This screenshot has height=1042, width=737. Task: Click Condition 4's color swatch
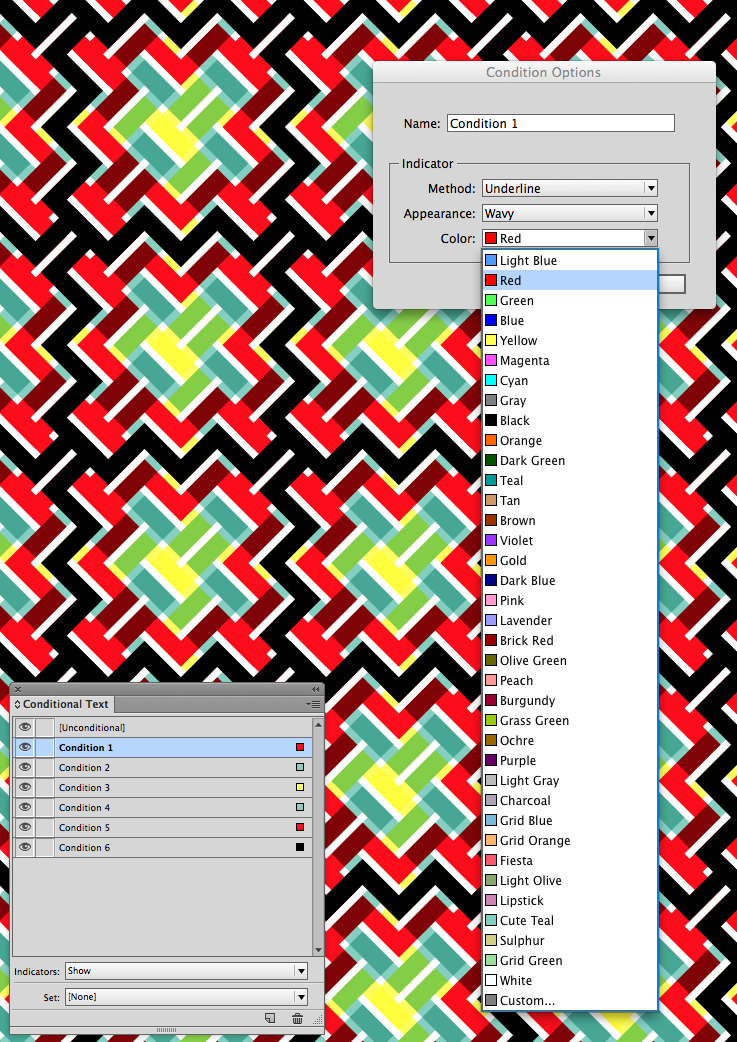[300, 808]
